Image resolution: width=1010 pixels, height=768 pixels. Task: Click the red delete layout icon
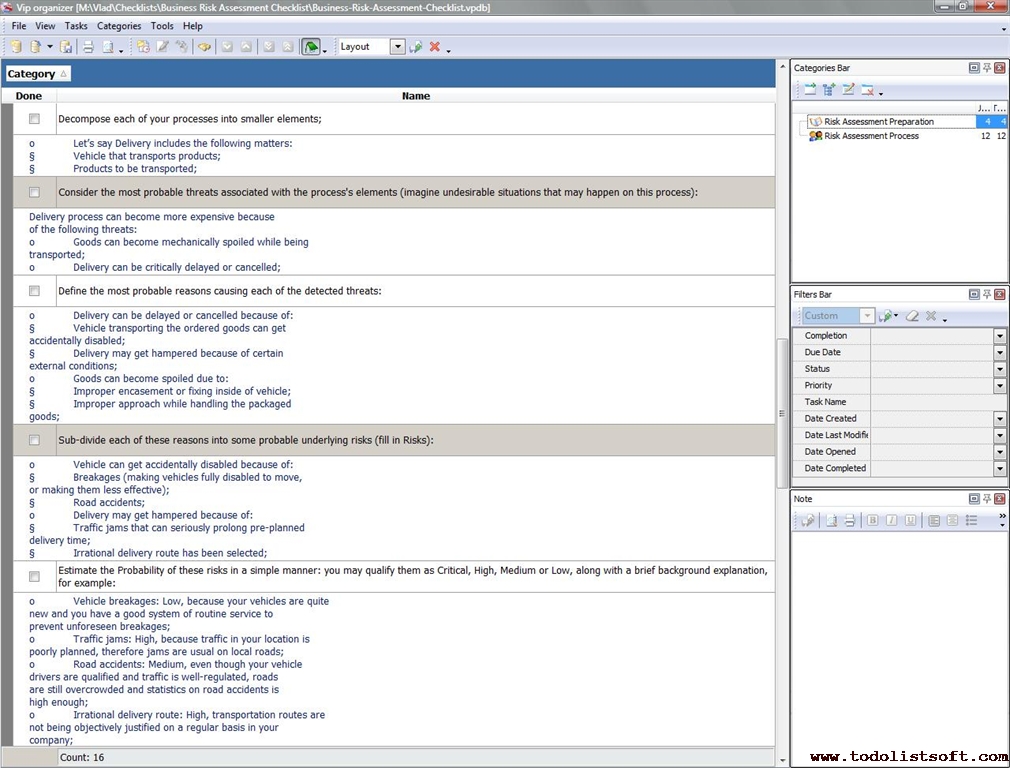click(x=435, y=47)
